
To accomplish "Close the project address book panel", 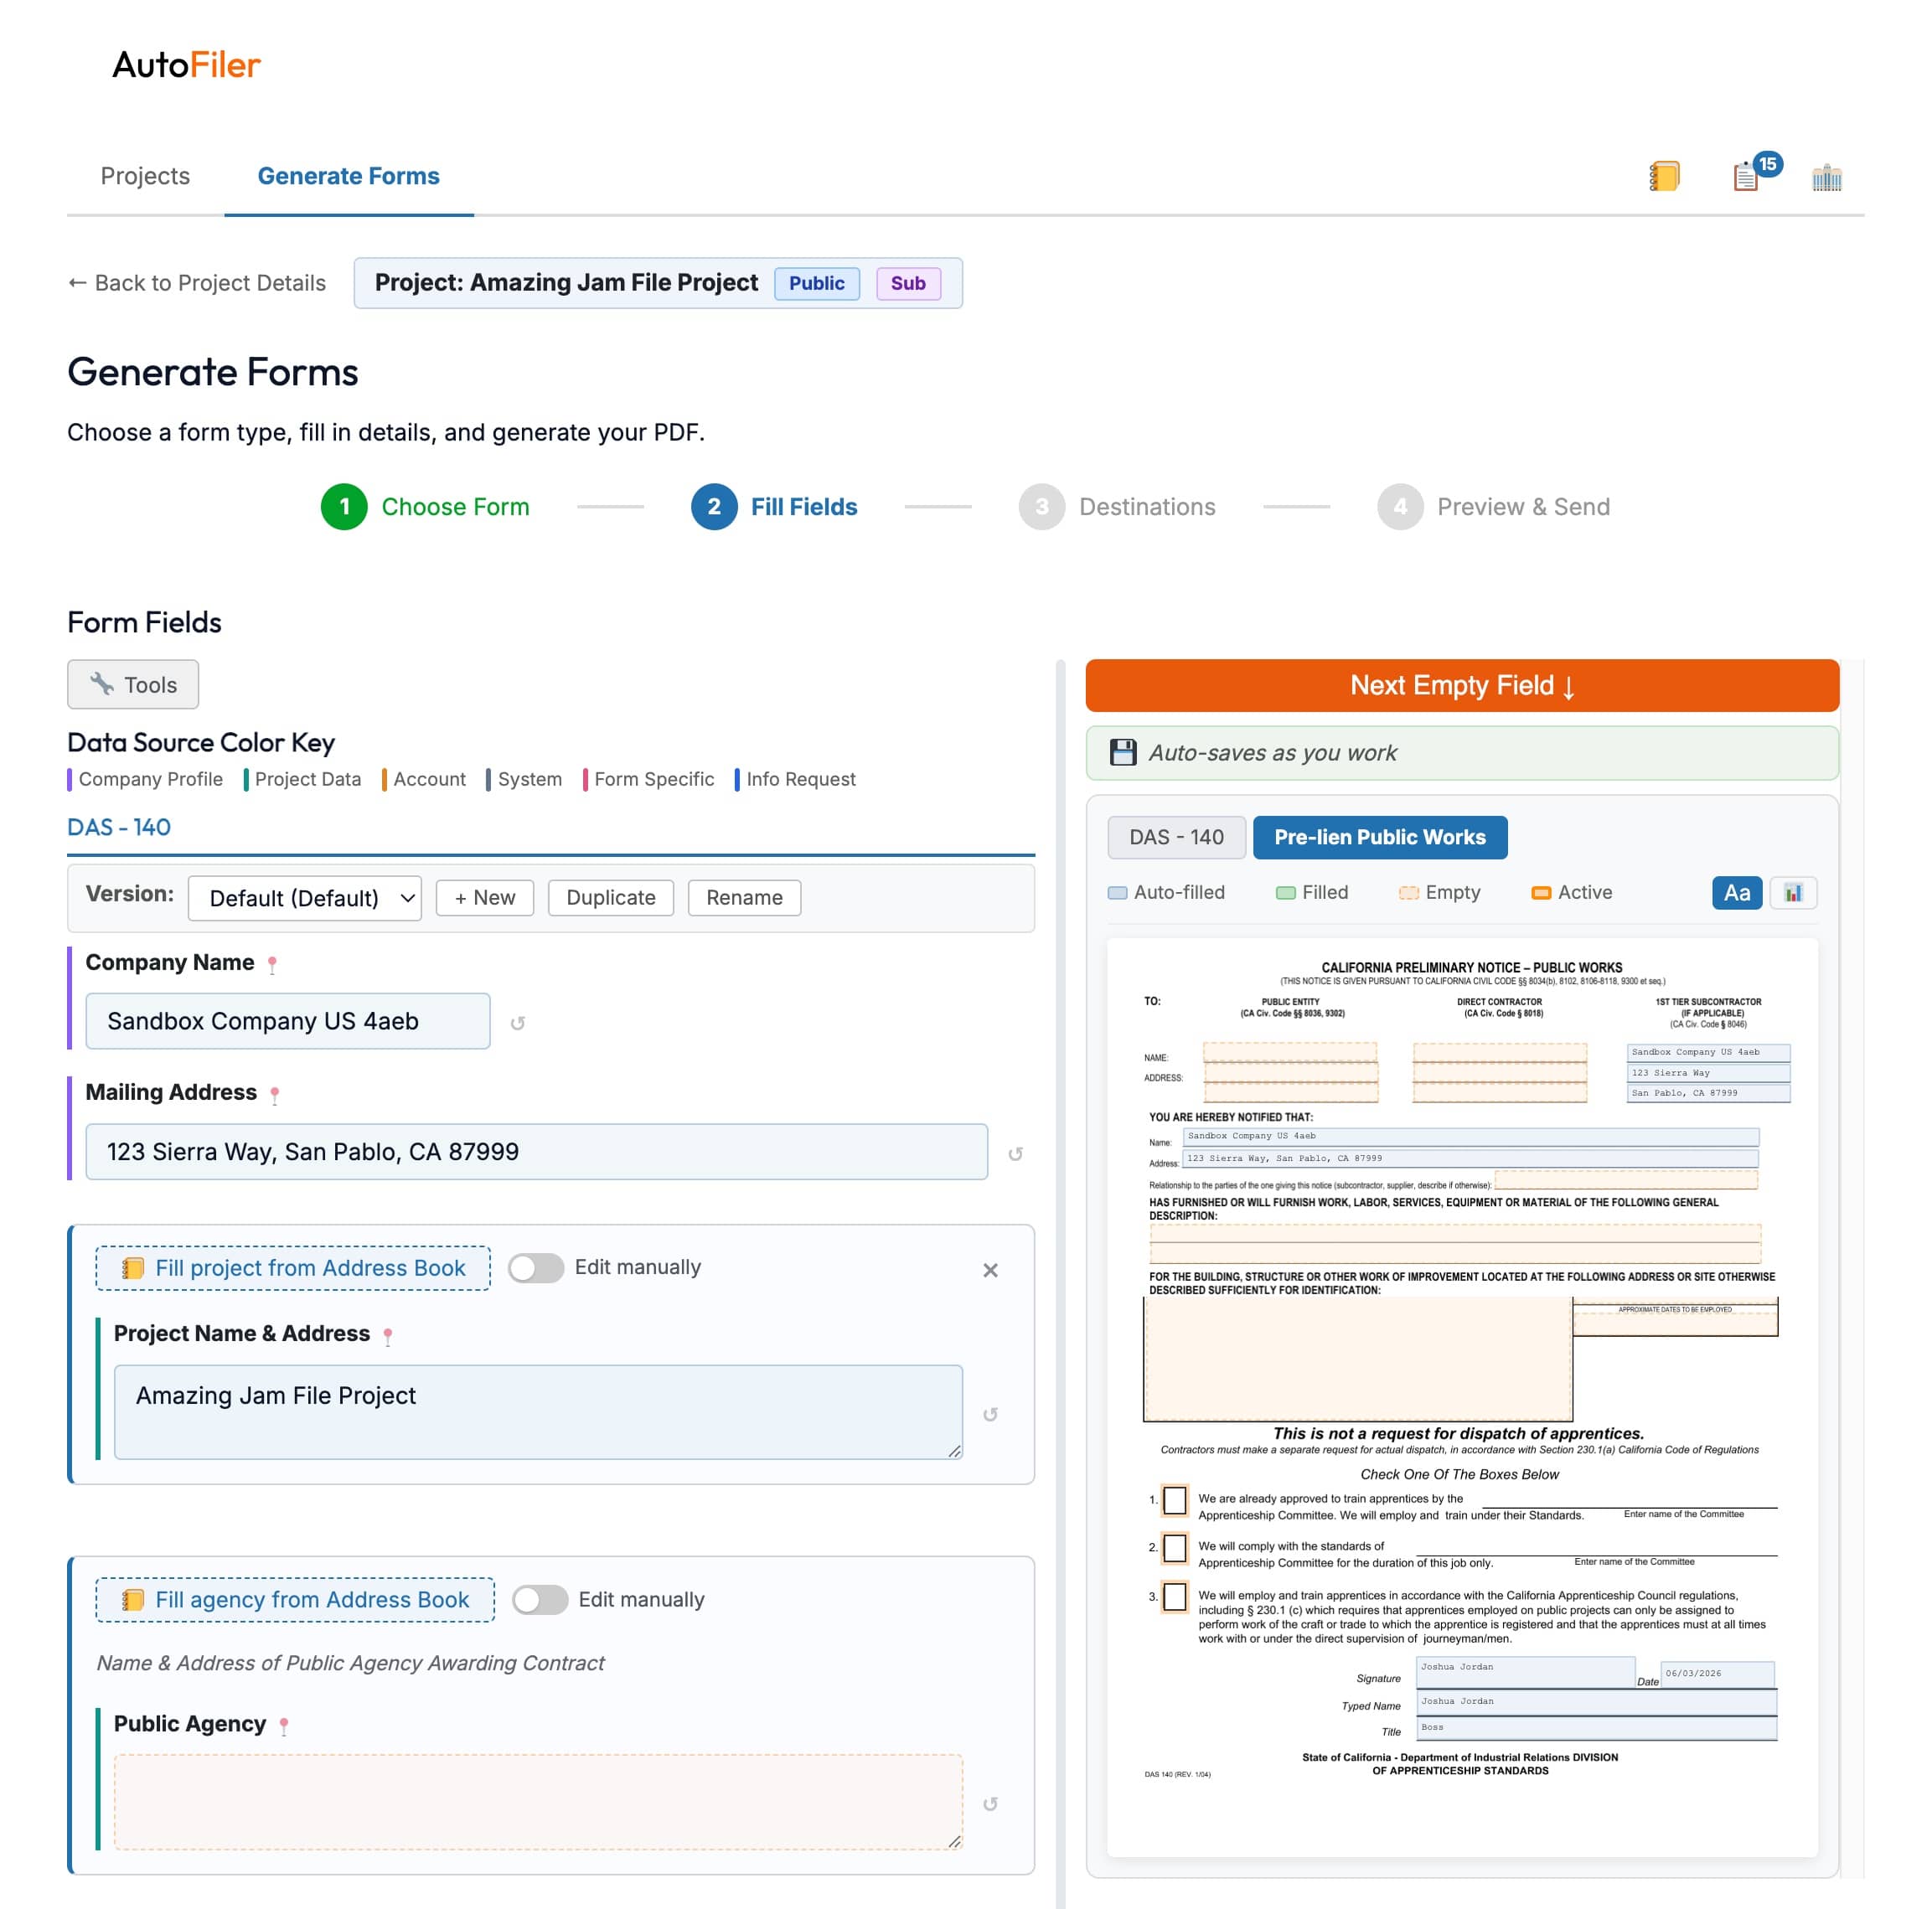I will [990, 1269].
